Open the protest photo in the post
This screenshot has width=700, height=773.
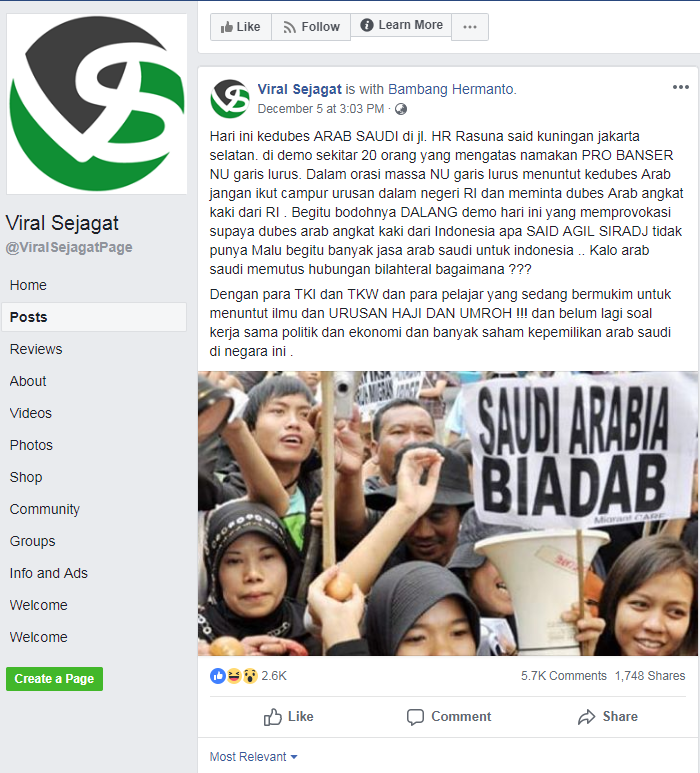tap(448, 513)
